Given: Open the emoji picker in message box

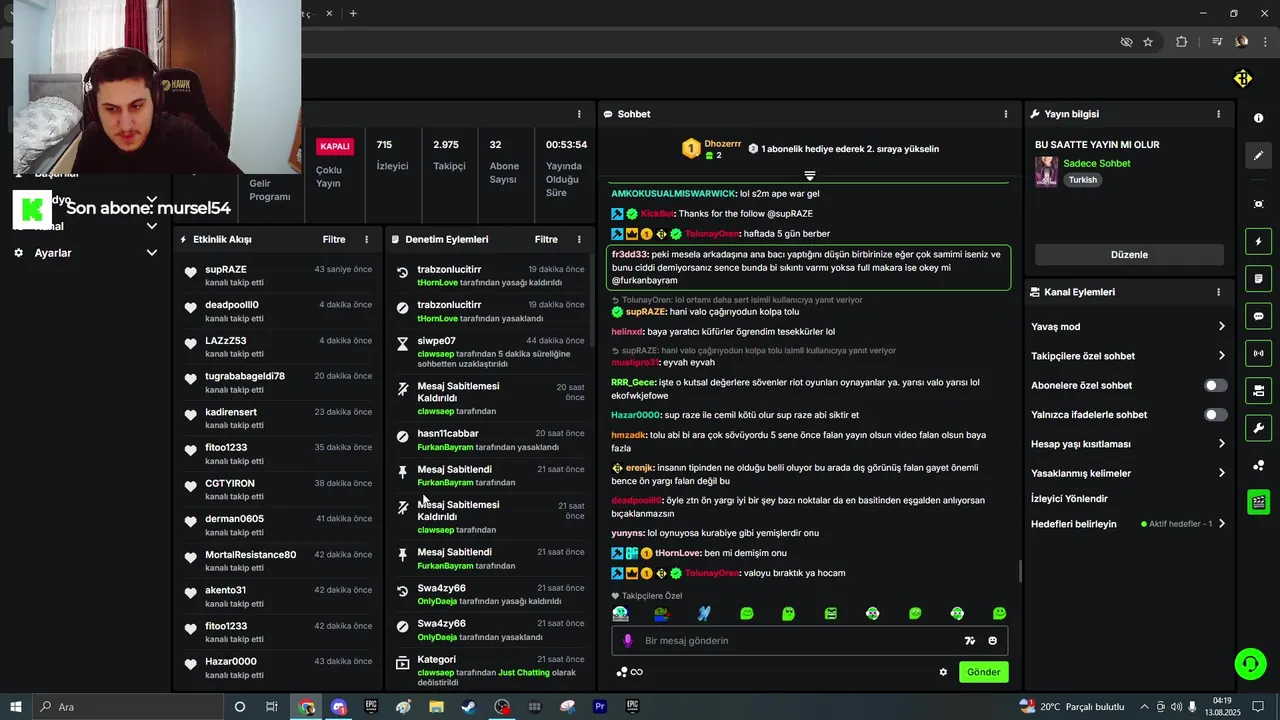Looking at the screenshot, I should pyautogui.click(x=992, y=641).
